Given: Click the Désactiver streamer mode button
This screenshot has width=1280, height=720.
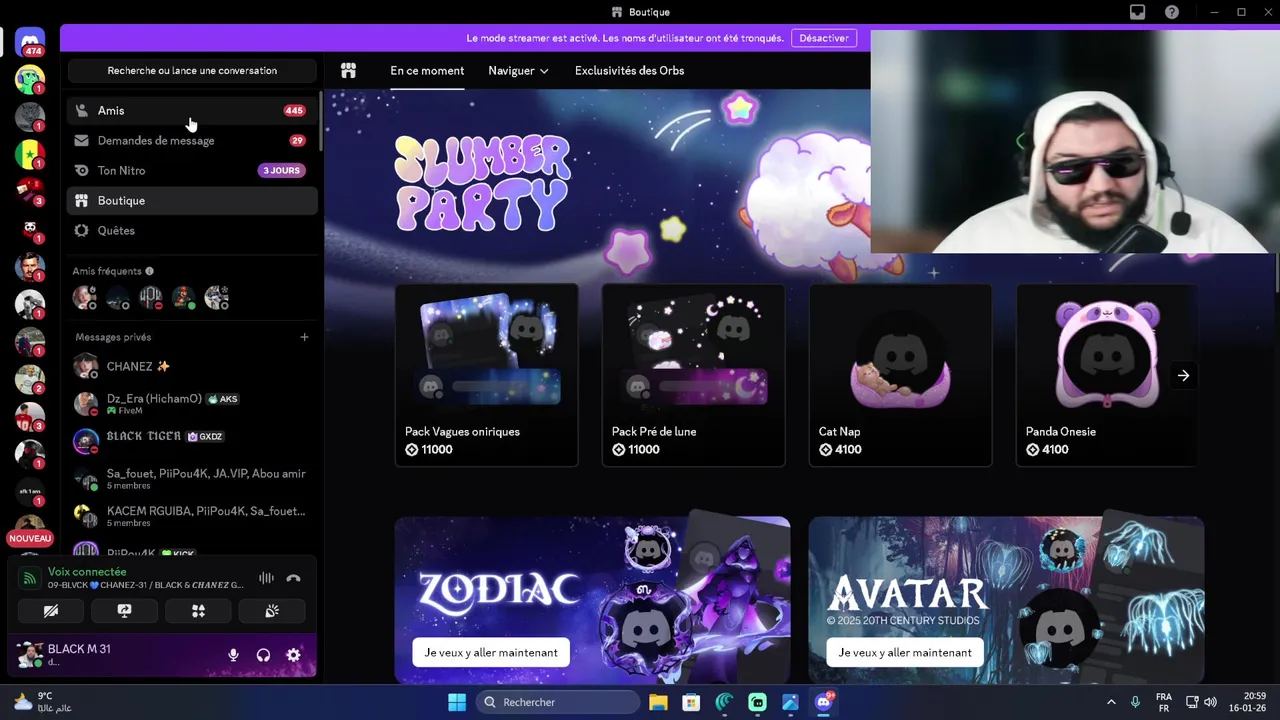Looking at the screenshot, I should coord(824,38).
